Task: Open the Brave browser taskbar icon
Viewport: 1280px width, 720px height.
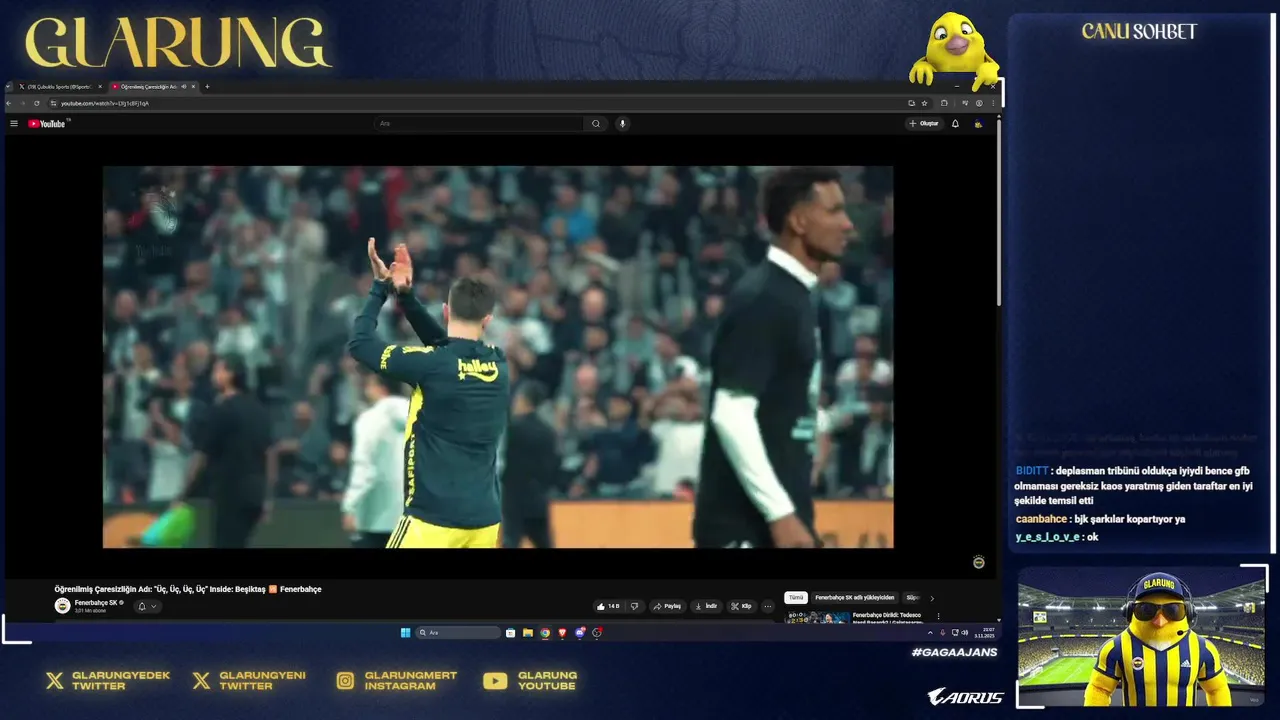Action: [562, 633]
